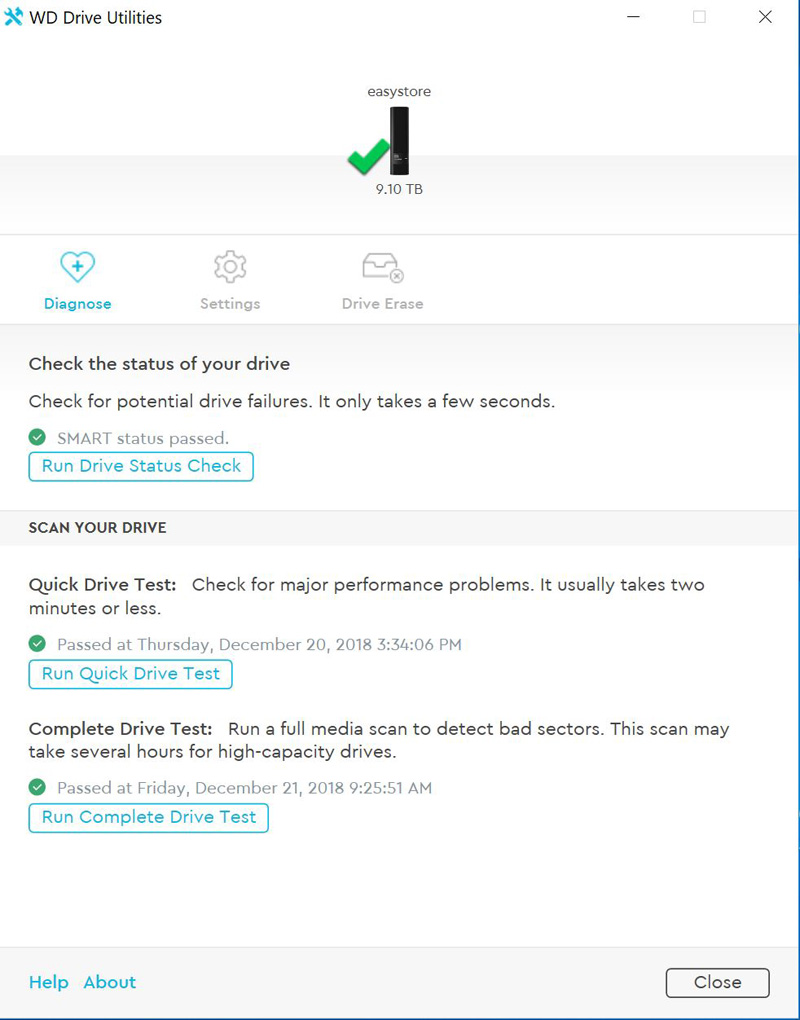Run Drive Status Check
The image size is (800, 1020).
click(x=141, y=466)
